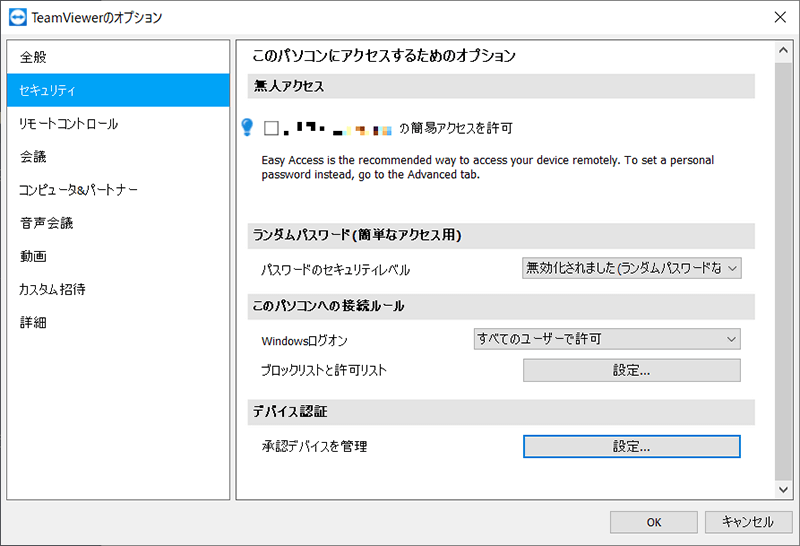Click the ランダムパスワード section header
This screenshot has width=800, height=546.
point(501,235)
